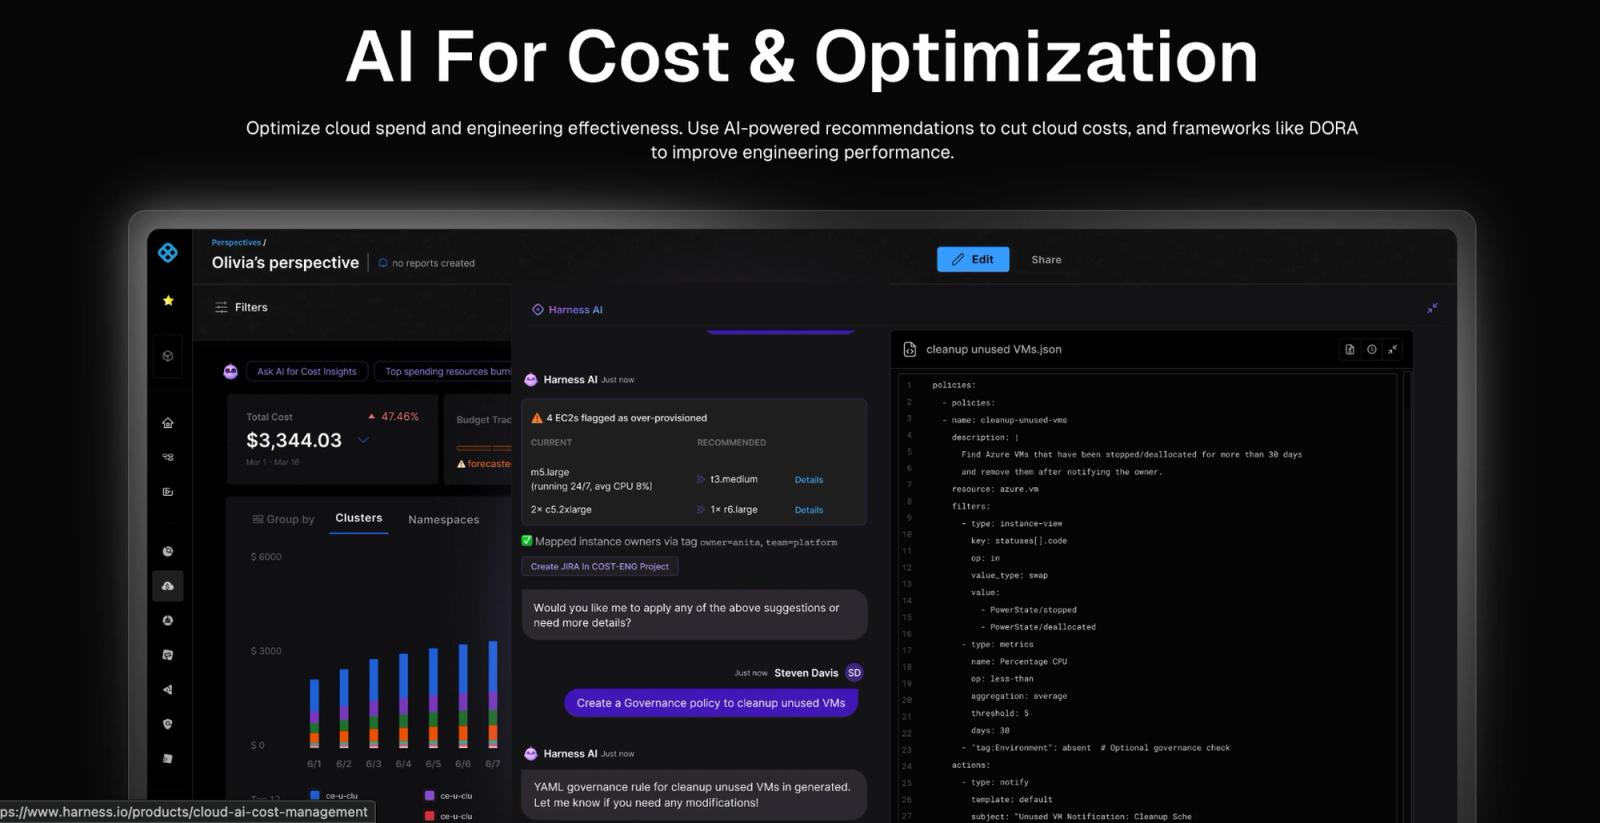Click the 'name: cleanup-unused-vms' code line
Viewport: 1600px width, 823px height.
click(x=1009, y=420)
